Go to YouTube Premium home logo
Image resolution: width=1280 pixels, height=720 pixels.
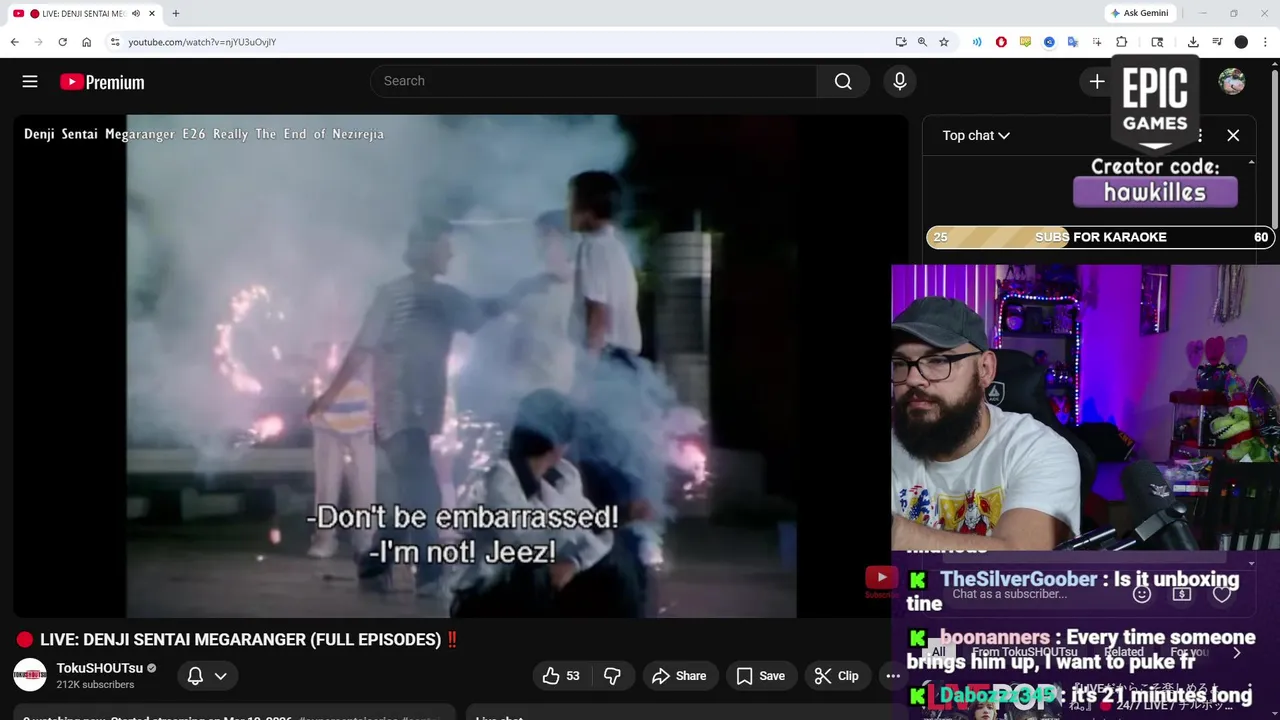click(x=102, y=82)
